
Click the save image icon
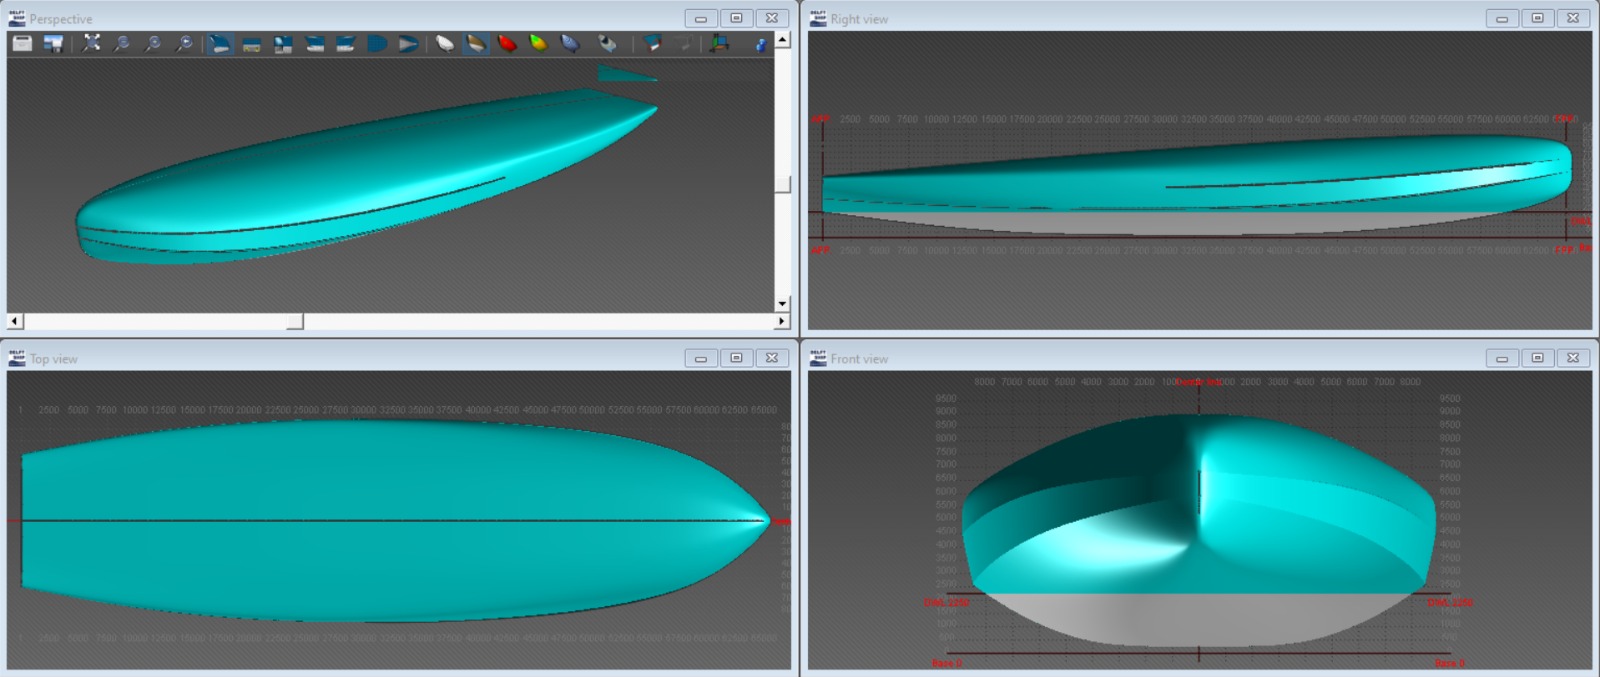pos(54,43)
